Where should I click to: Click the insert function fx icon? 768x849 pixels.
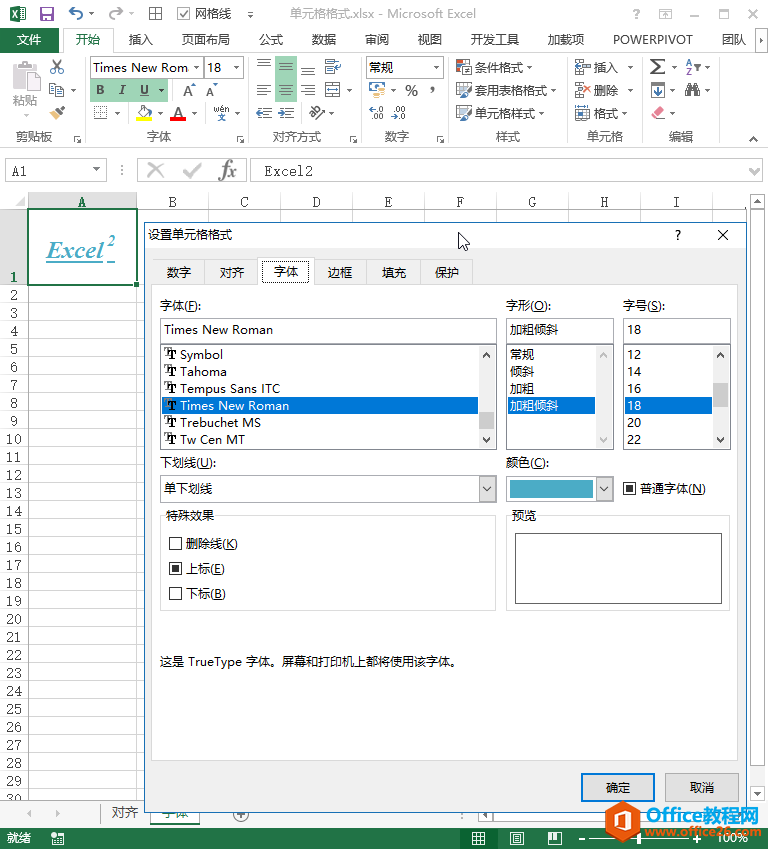point(227,171)
